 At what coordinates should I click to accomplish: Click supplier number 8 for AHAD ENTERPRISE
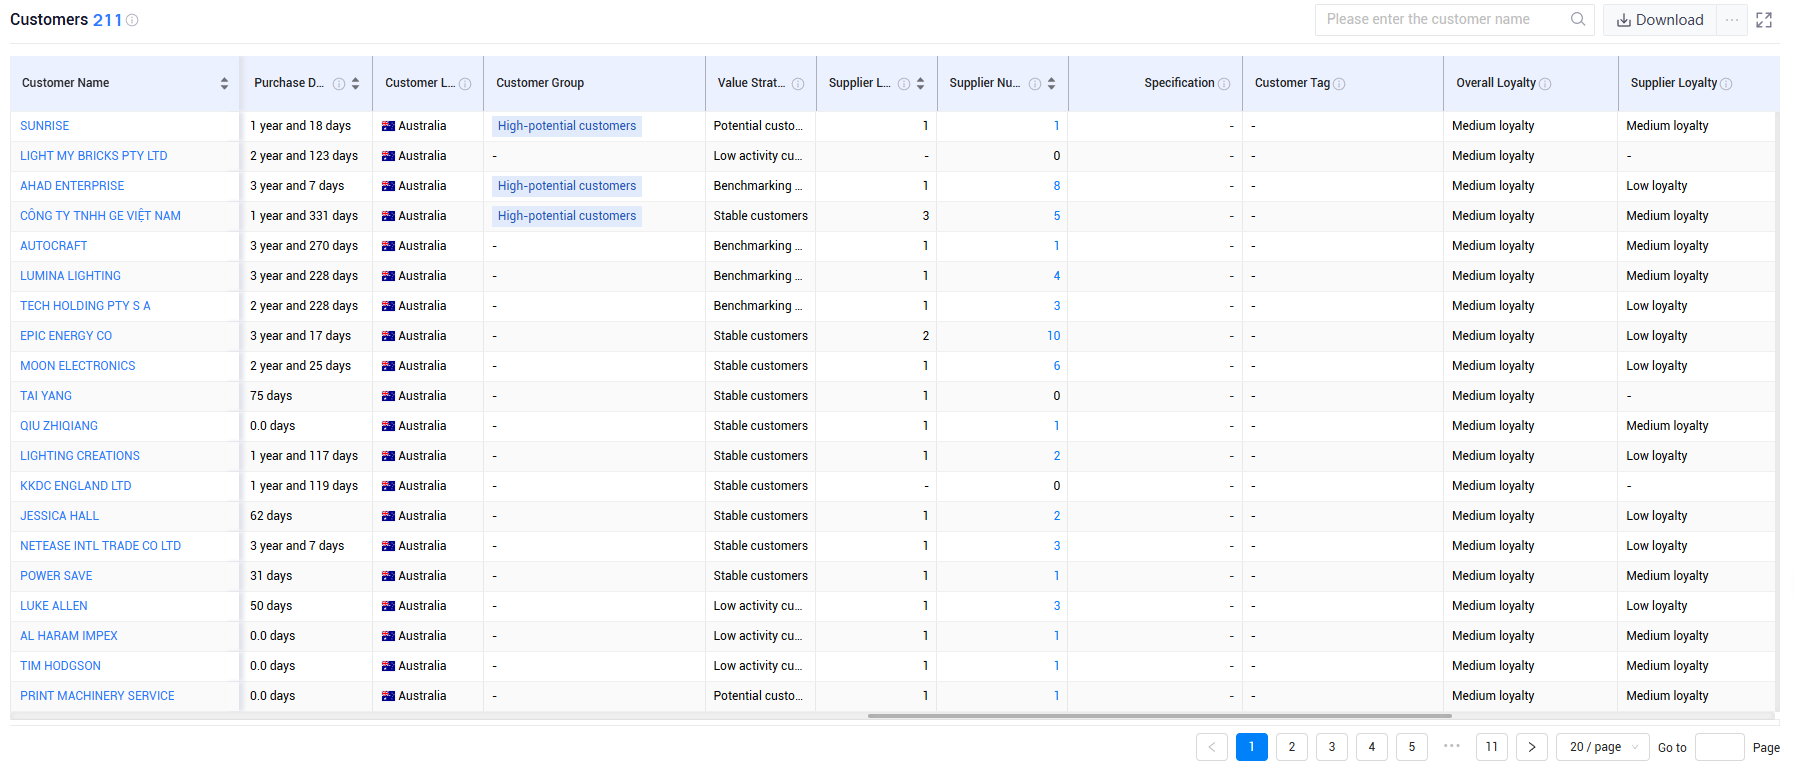(x=1057, y=186)
